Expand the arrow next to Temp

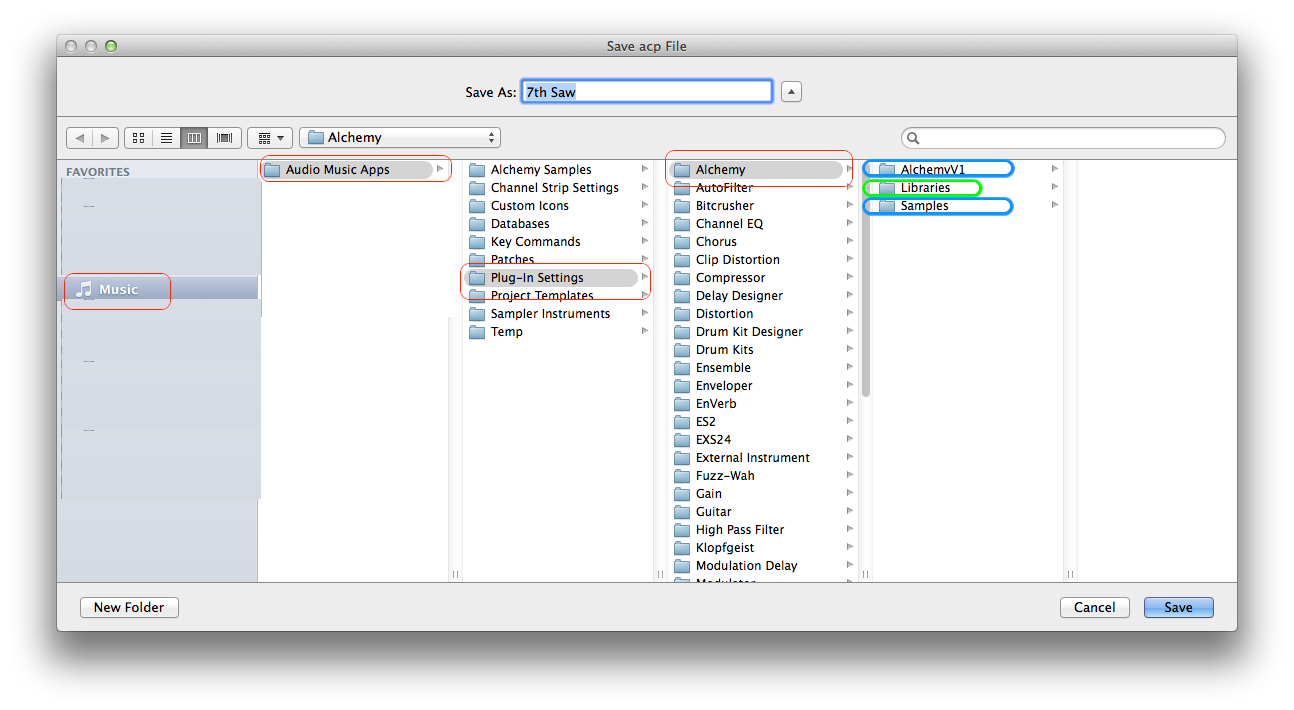tap(645, 331)
